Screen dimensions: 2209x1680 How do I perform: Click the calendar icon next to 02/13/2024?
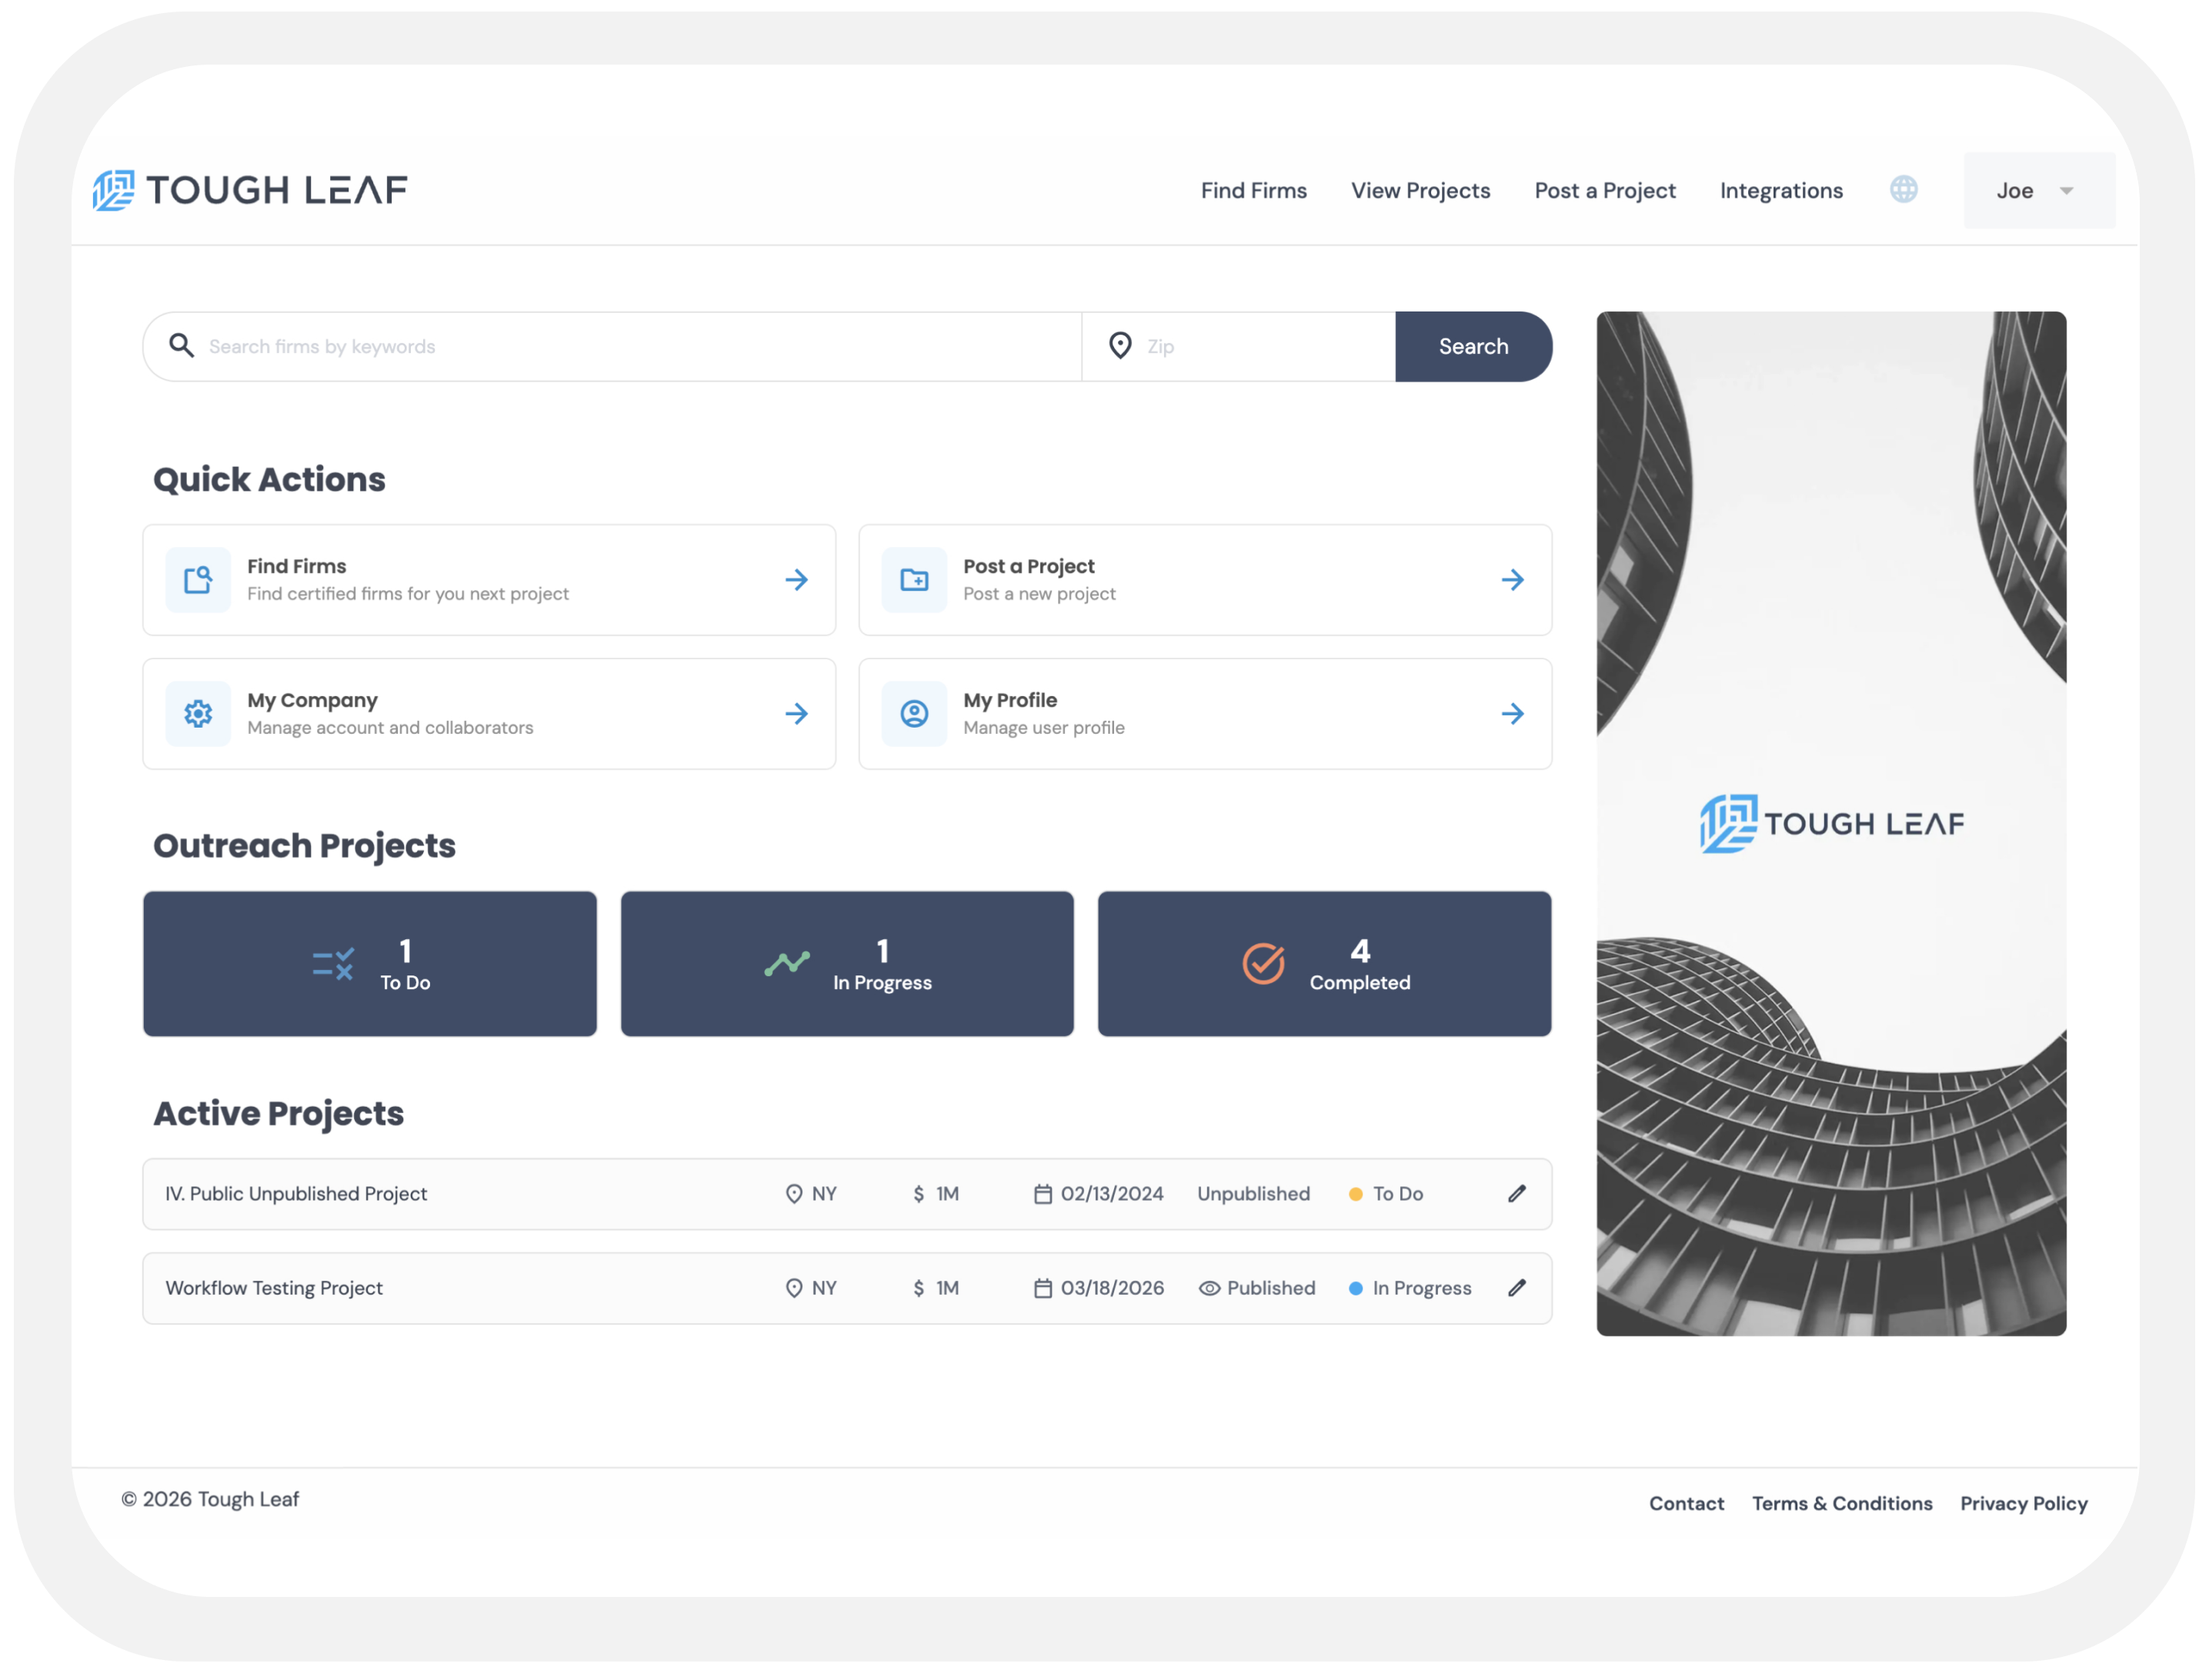[1043, 1193]
